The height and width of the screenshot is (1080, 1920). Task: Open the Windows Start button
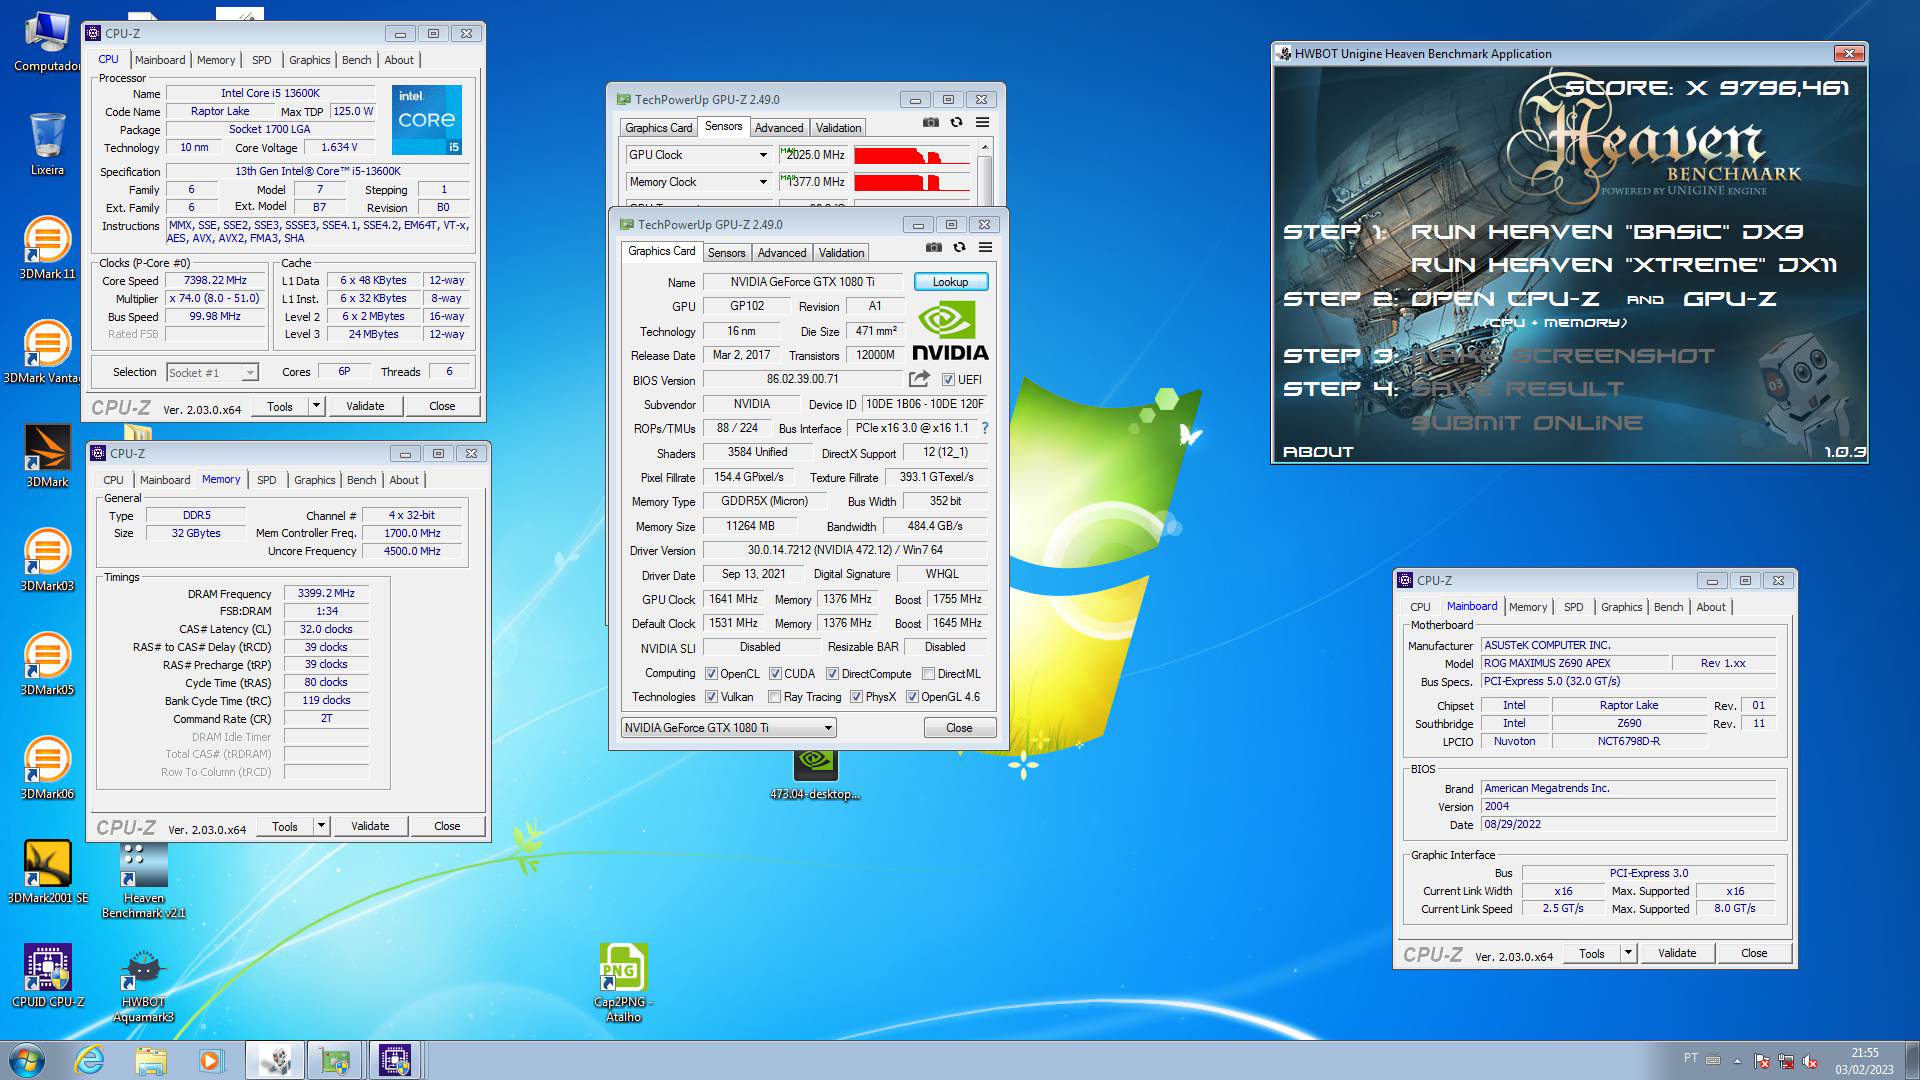click(27, 1060)
